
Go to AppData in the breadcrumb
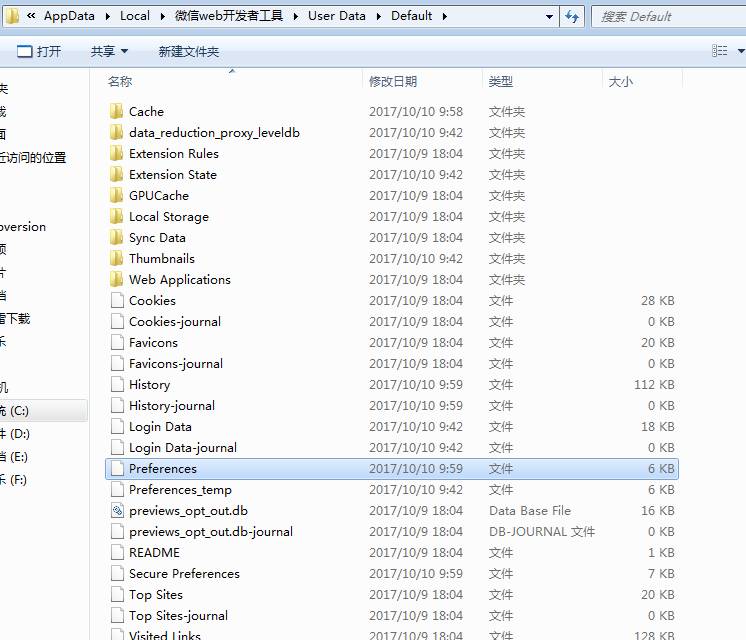click(x=69, y=16)
